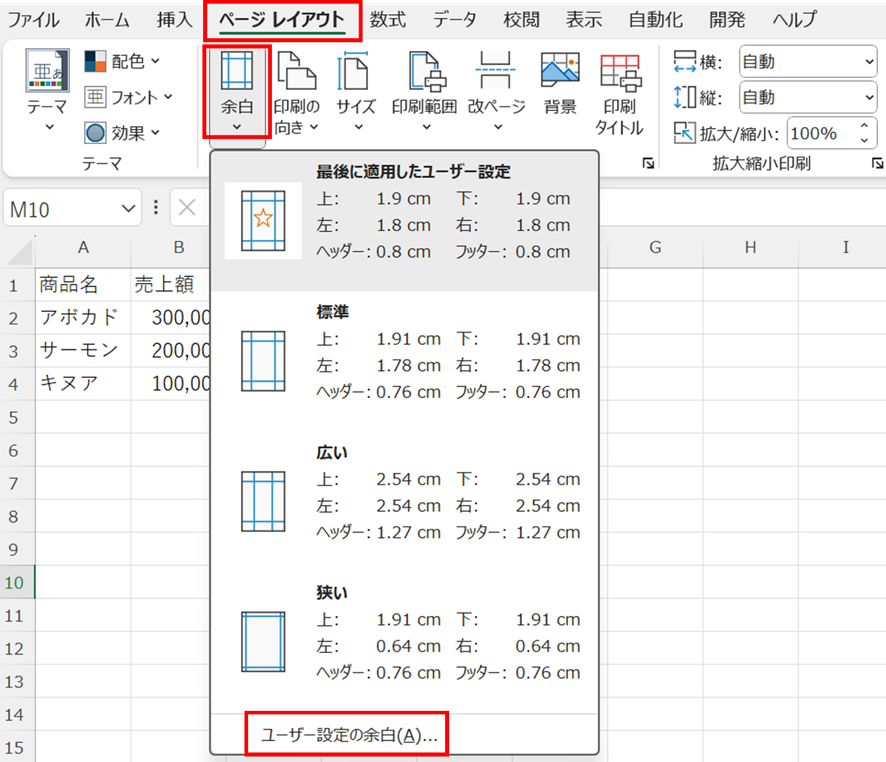Expand the 配色 colors dropdown
This screenshot has width=886, height=762.
(124, 62)
